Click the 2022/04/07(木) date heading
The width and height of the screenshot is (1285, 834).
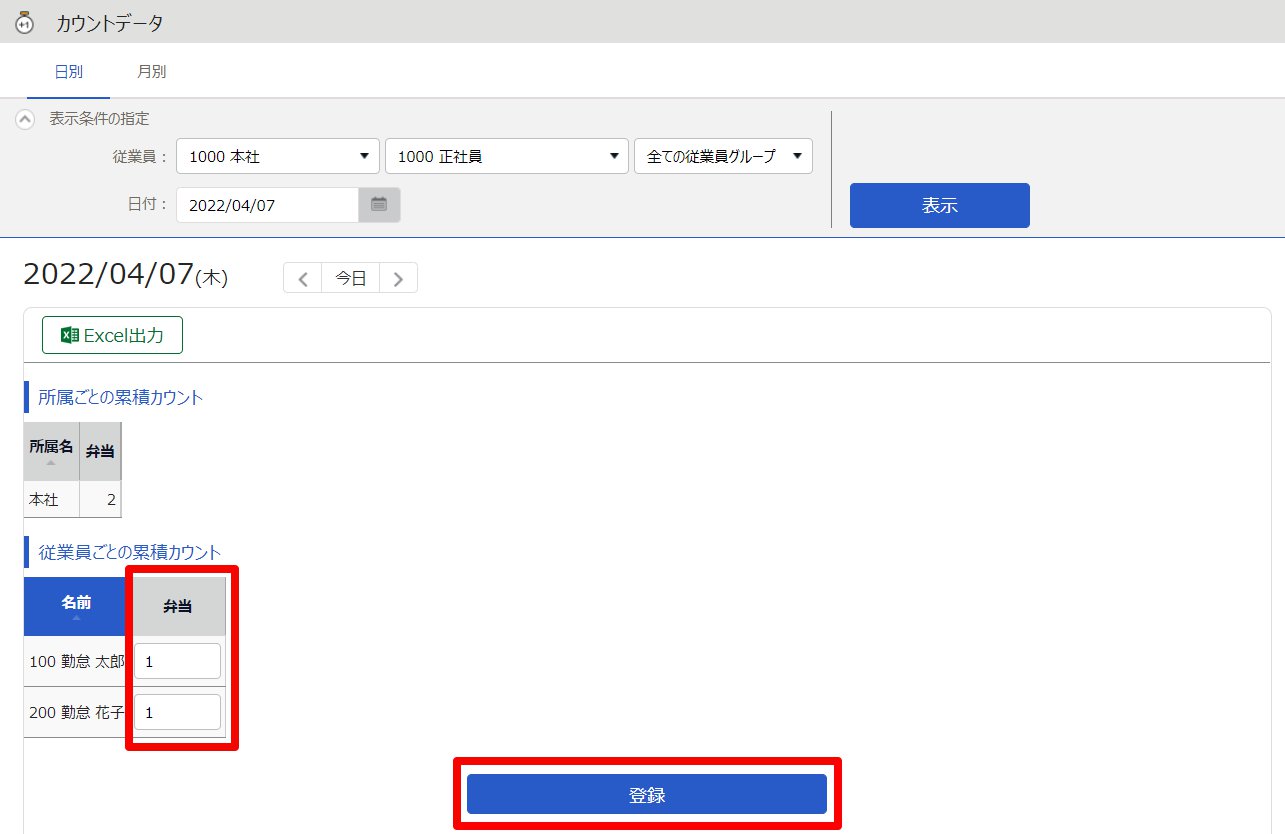126,275
